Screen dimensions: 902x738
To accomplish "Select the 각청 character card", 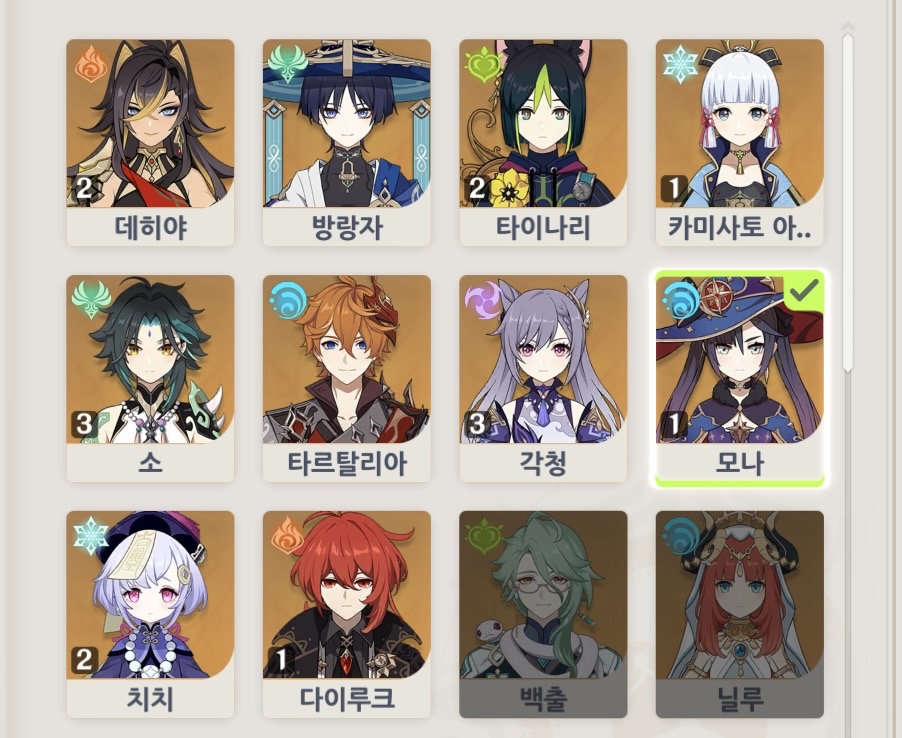I will click(x=543, y=378).
